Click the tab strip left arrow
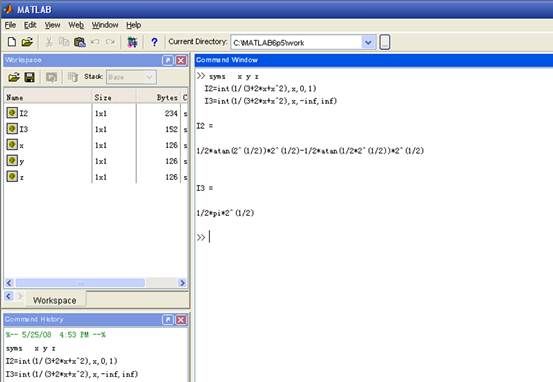 tap(9, 296)
